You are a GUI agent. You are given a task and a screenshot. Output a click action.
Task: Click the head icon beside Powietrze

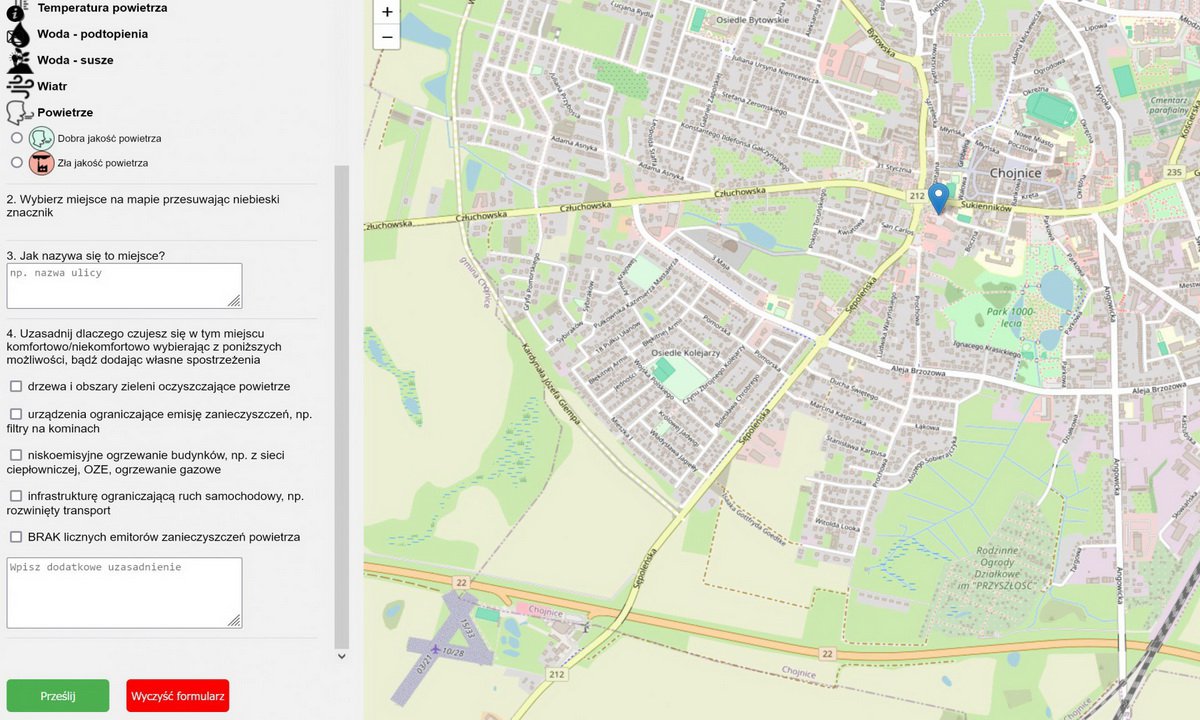[x=19, y=112]
